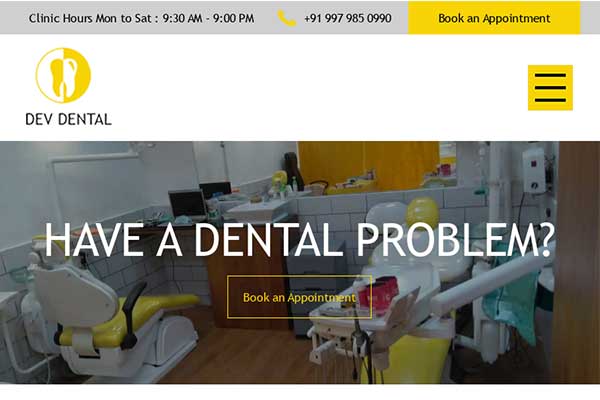The width and height of the screenshot is (600, 400).
Task: Click the word DENTAL in hero headline
Action: [269, 240]
